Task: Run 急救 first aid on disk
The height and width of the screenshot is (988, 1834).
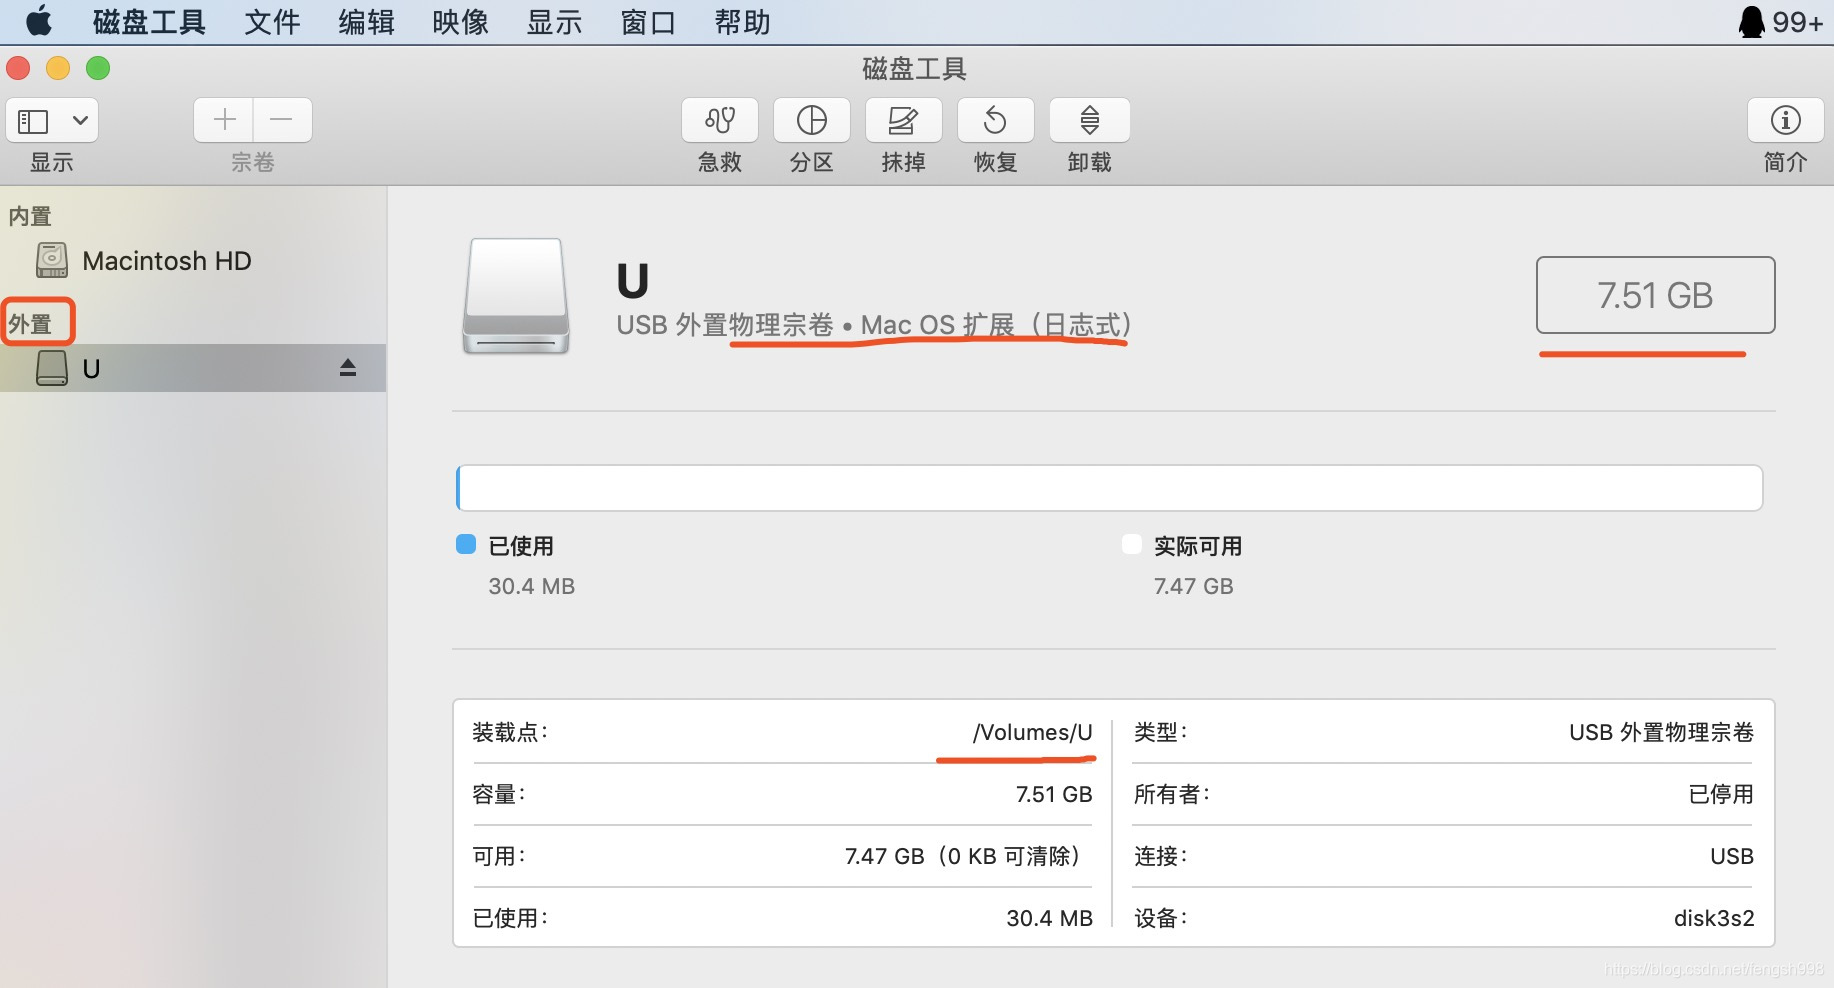Action: click(720, 121)
